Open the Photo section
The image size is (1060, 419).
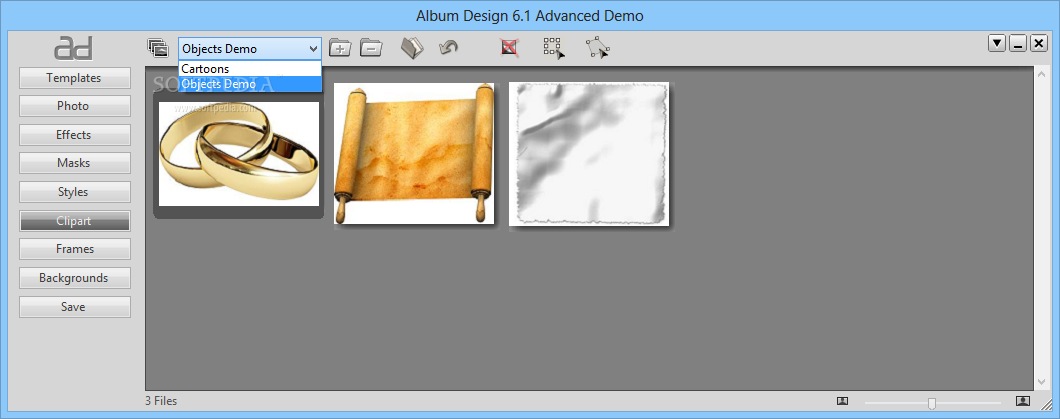(x=74, y=106)
